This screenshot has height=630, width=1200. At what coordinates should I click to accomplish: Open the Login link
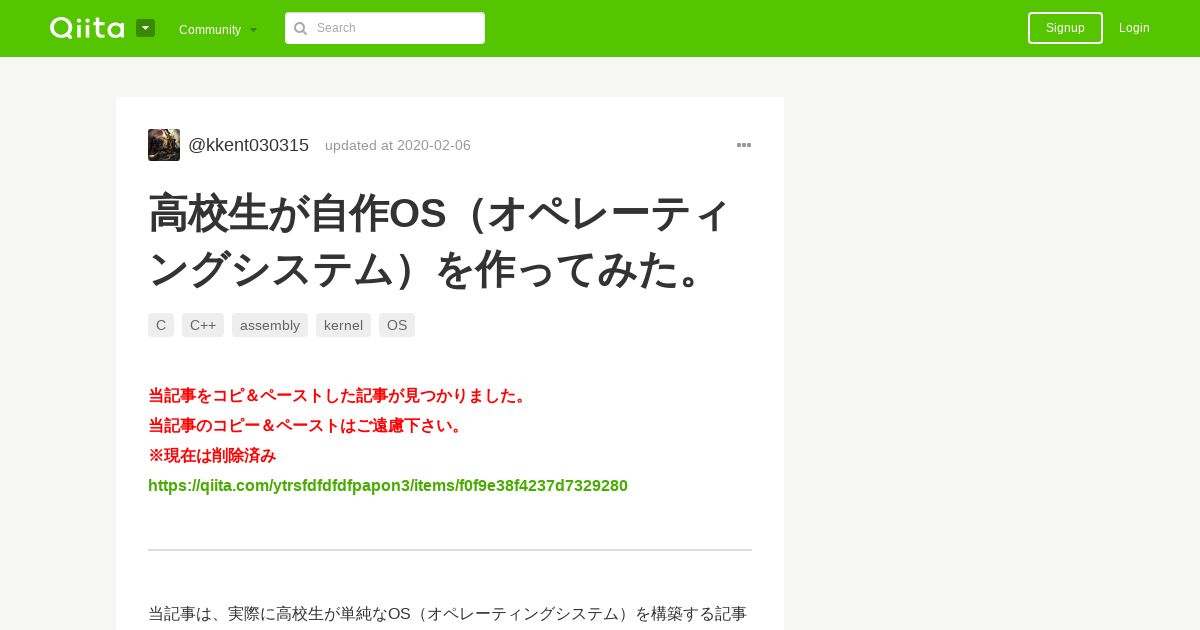(1134, 28)
